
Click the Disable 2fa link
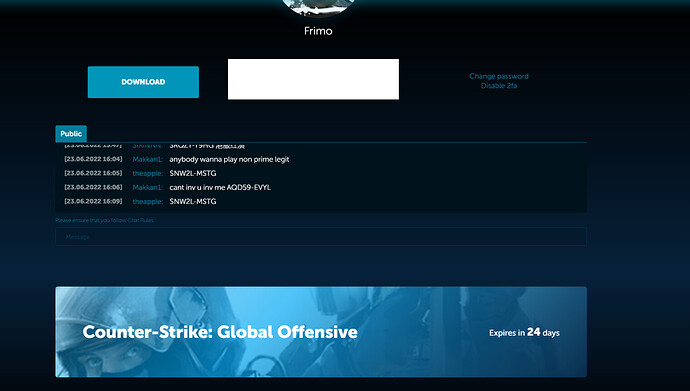[499, 86]
